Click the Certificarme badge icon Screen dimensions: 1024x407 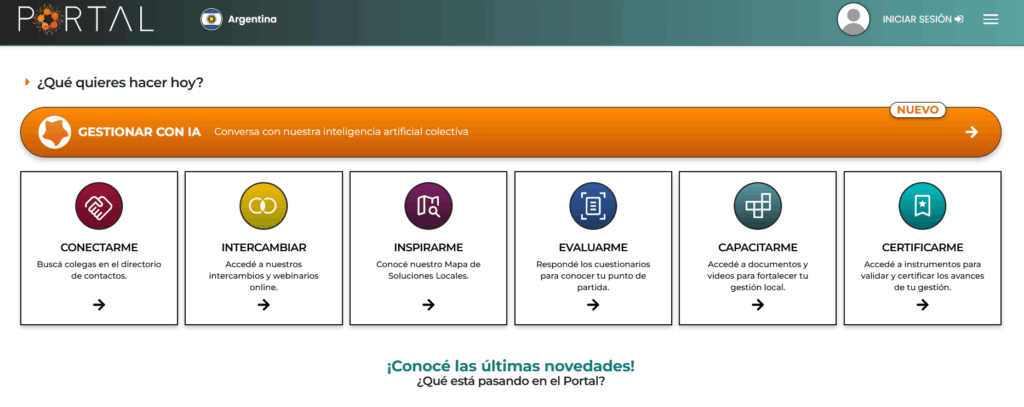click(922, 207)
